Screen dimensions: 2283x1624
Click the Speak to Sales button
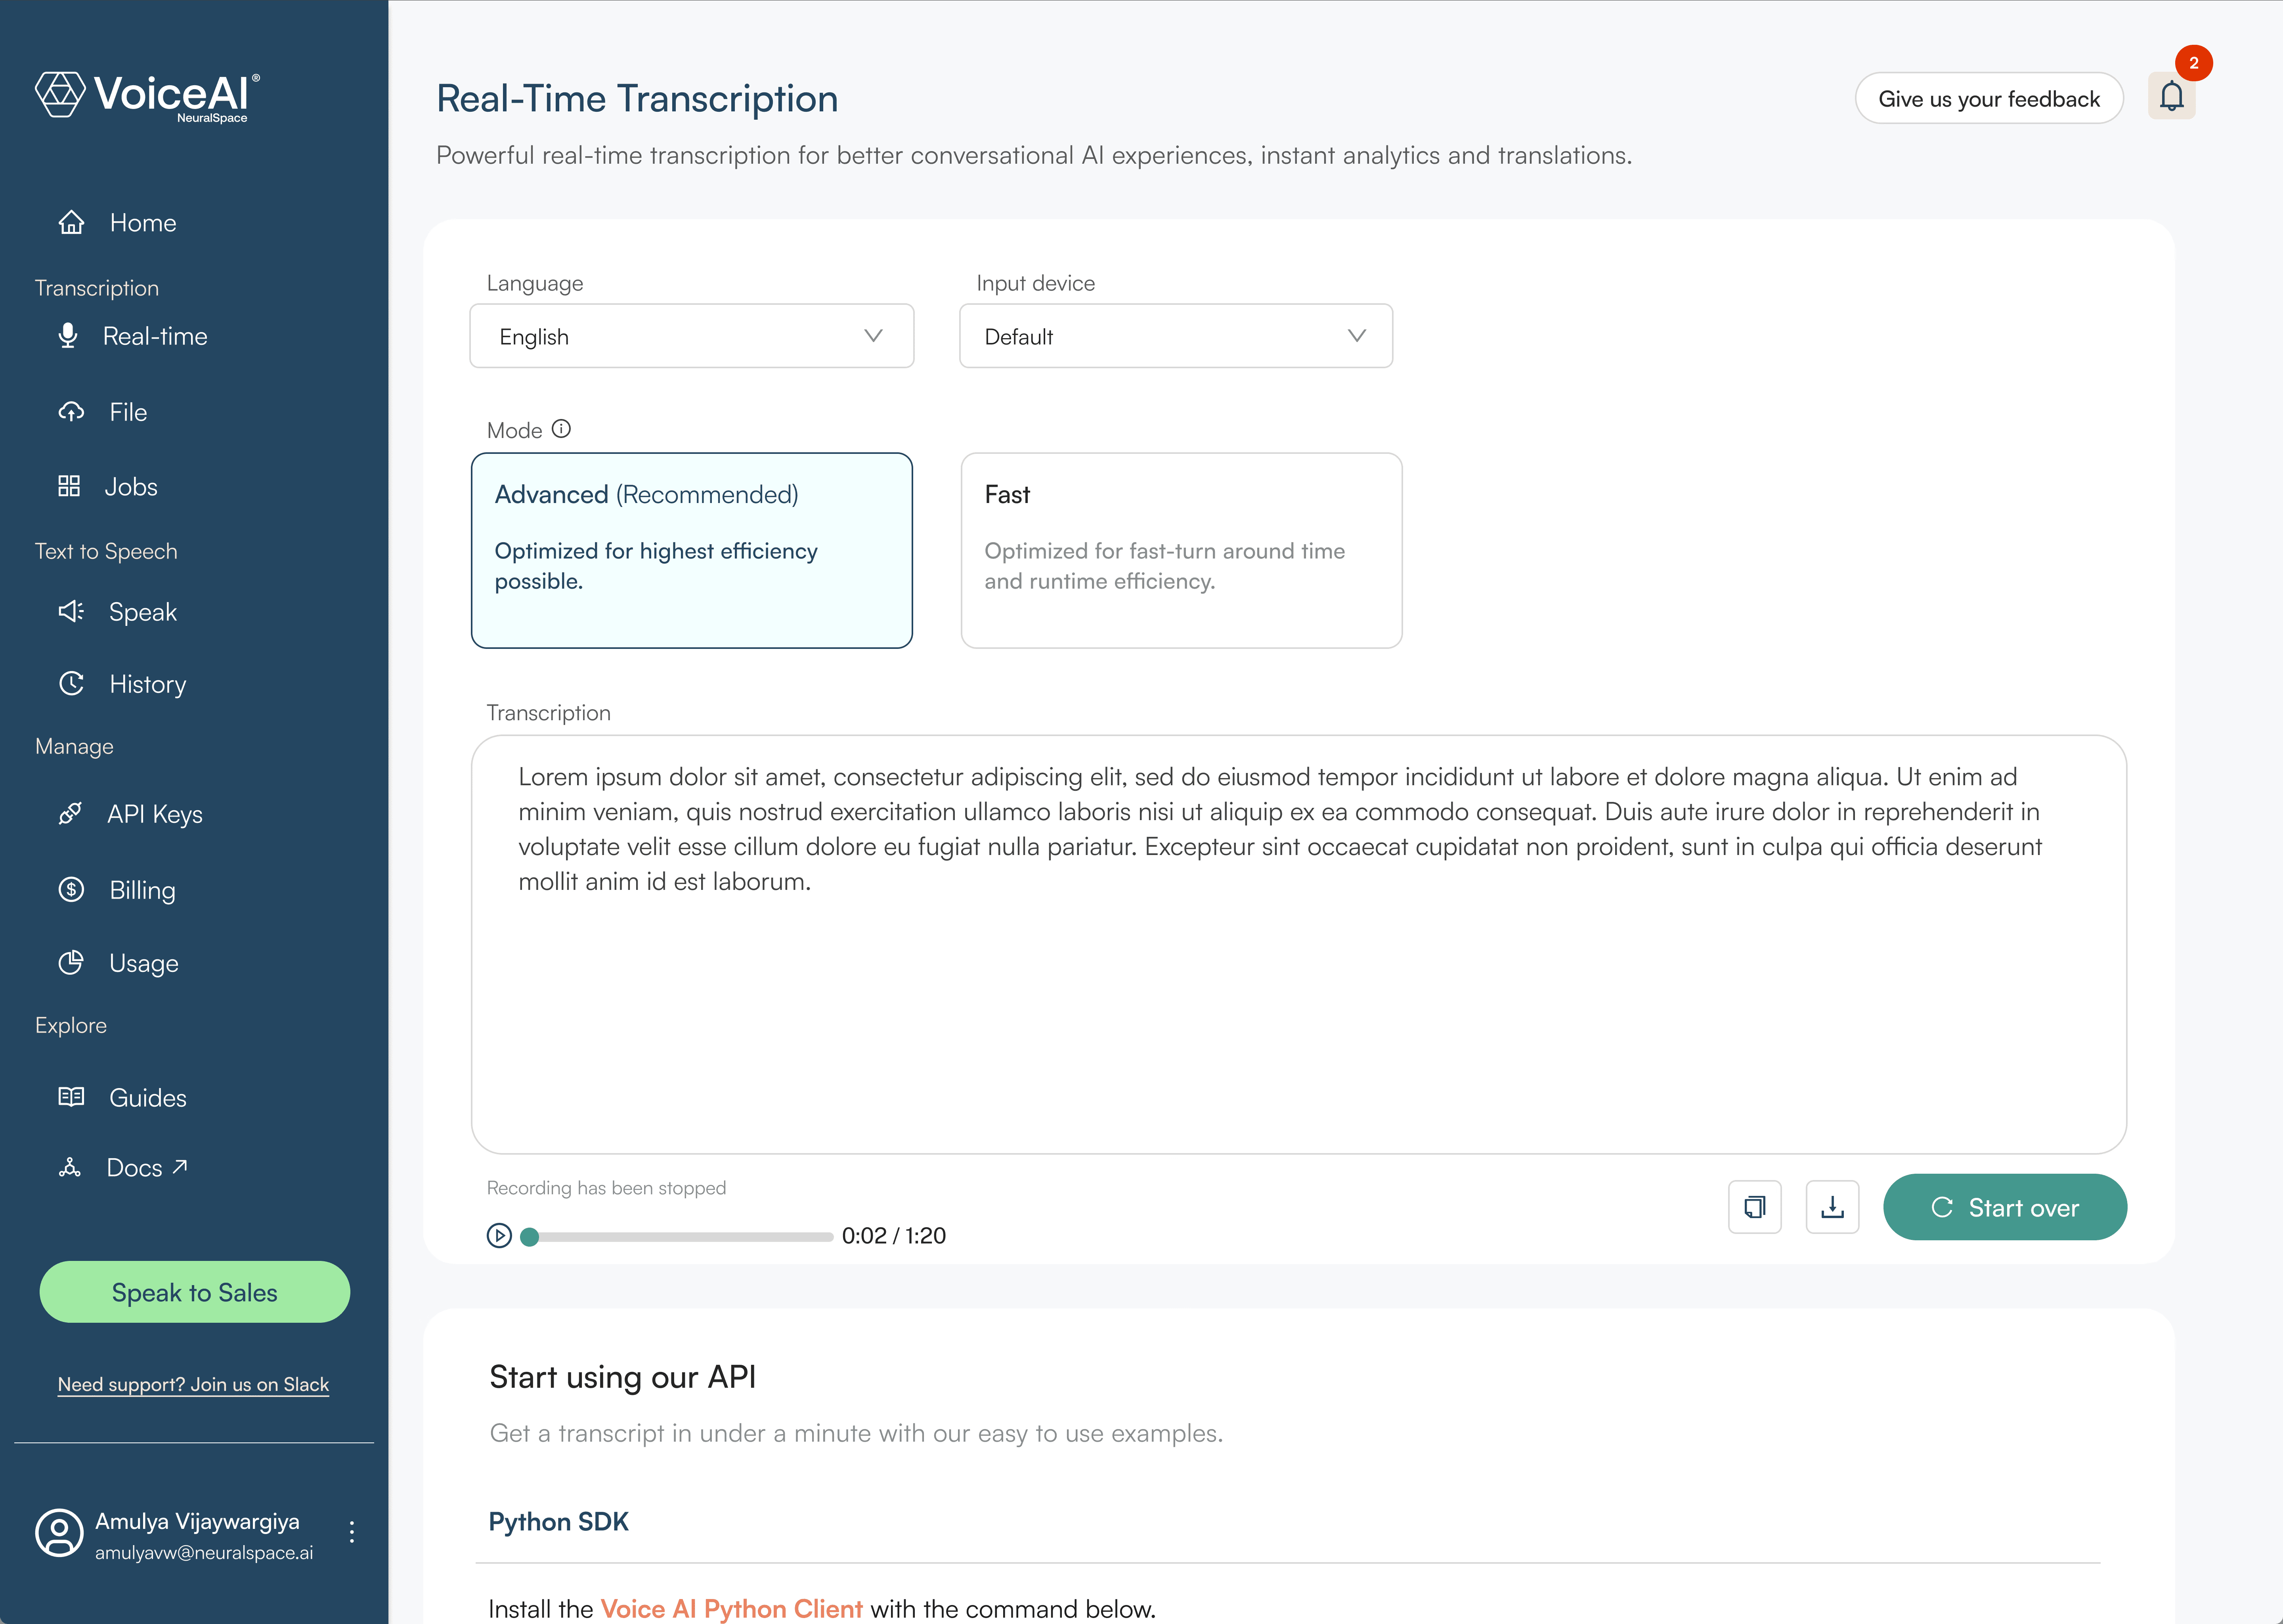point(194,1292)
